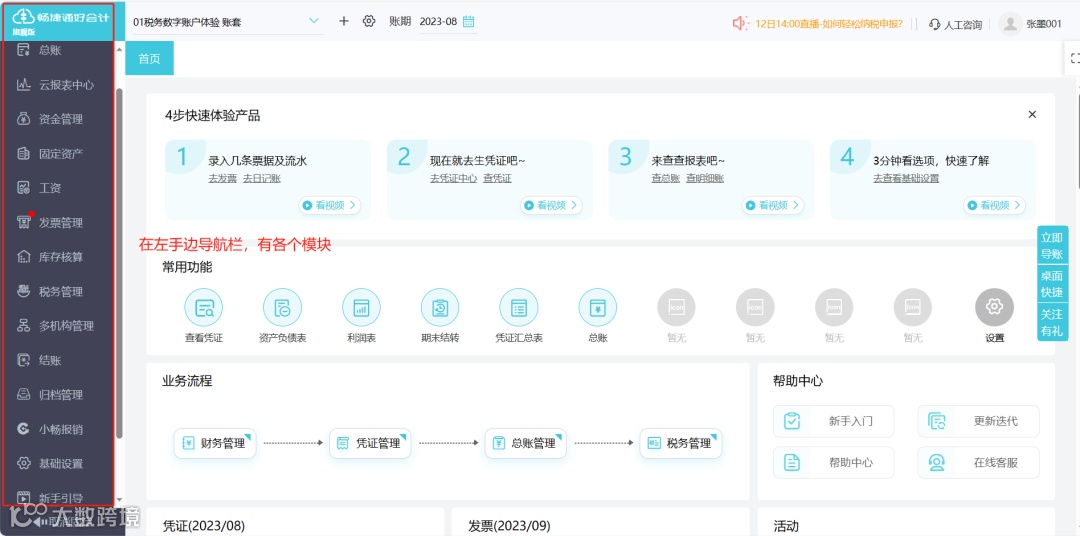Open the 总账 shortcut in 常用功能

pos(598,307)
